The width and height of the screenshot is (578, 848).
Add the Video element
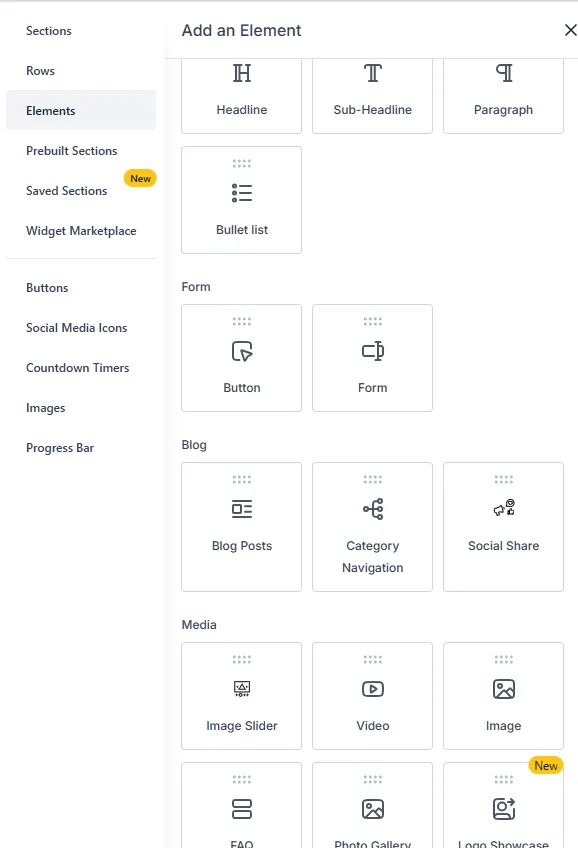[372, 695]
